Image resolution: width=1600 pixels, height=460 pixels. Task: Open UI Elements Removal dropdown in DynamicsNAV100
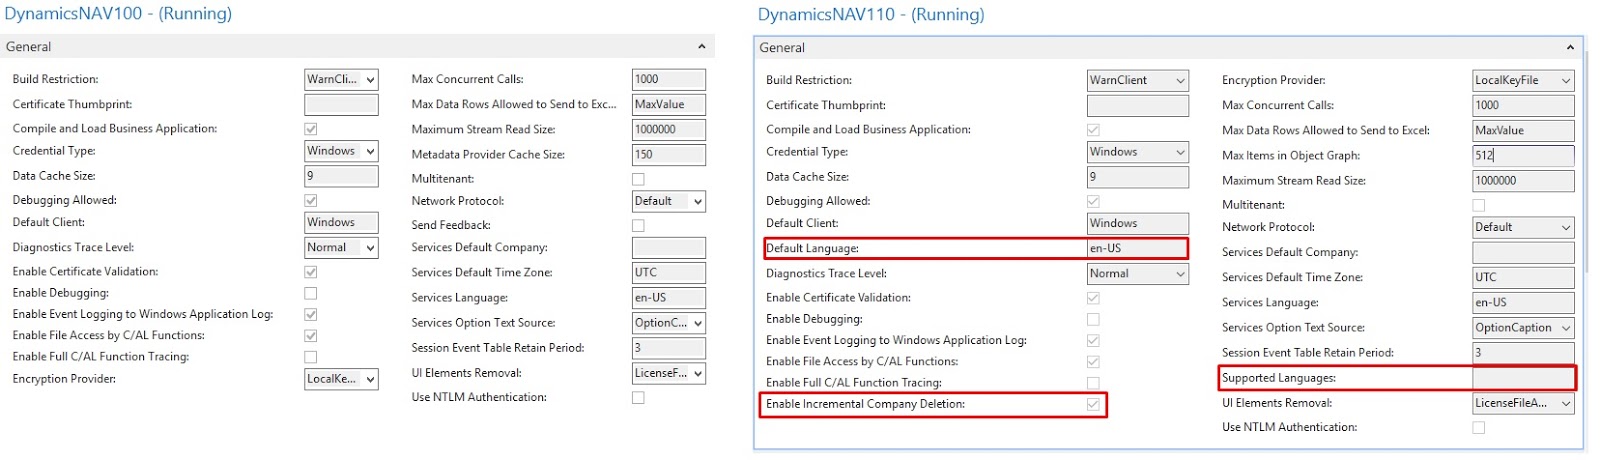coord(669,373)
